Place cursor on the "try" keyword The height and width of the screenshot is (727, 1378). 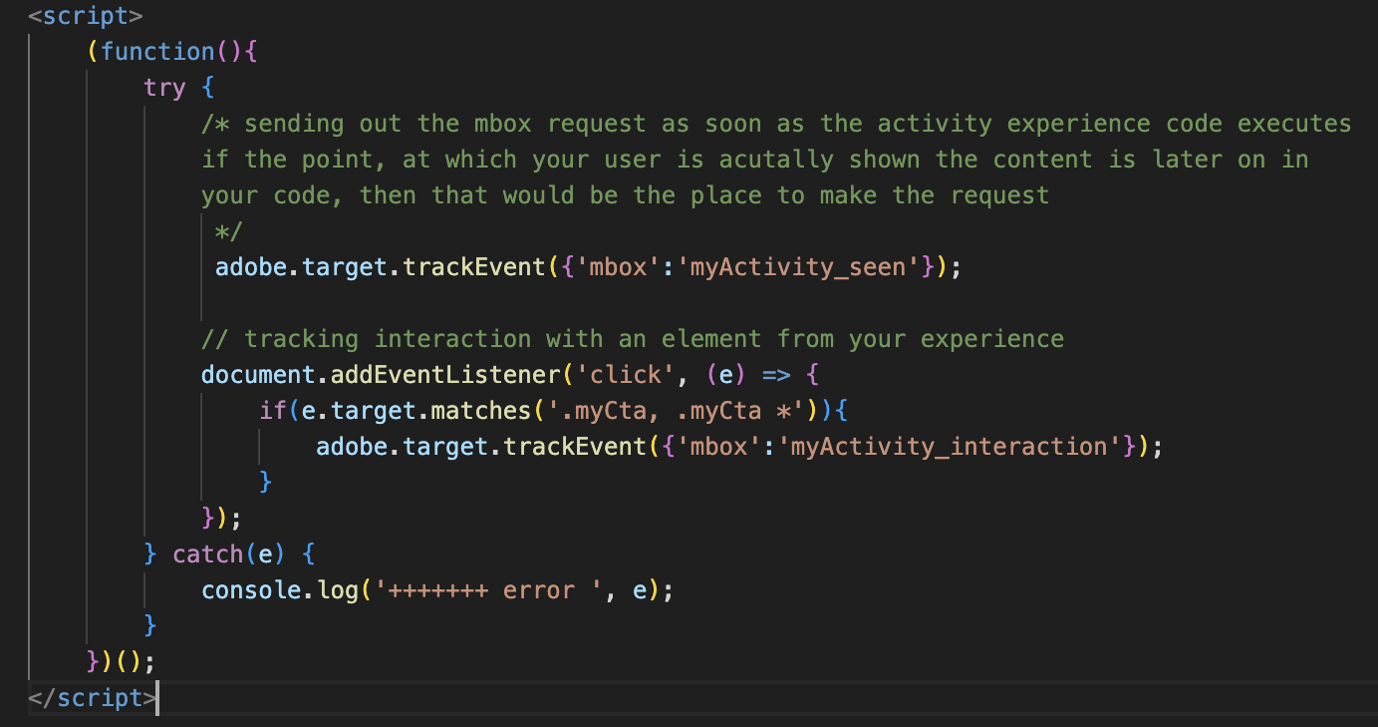(x=165, y=88)
